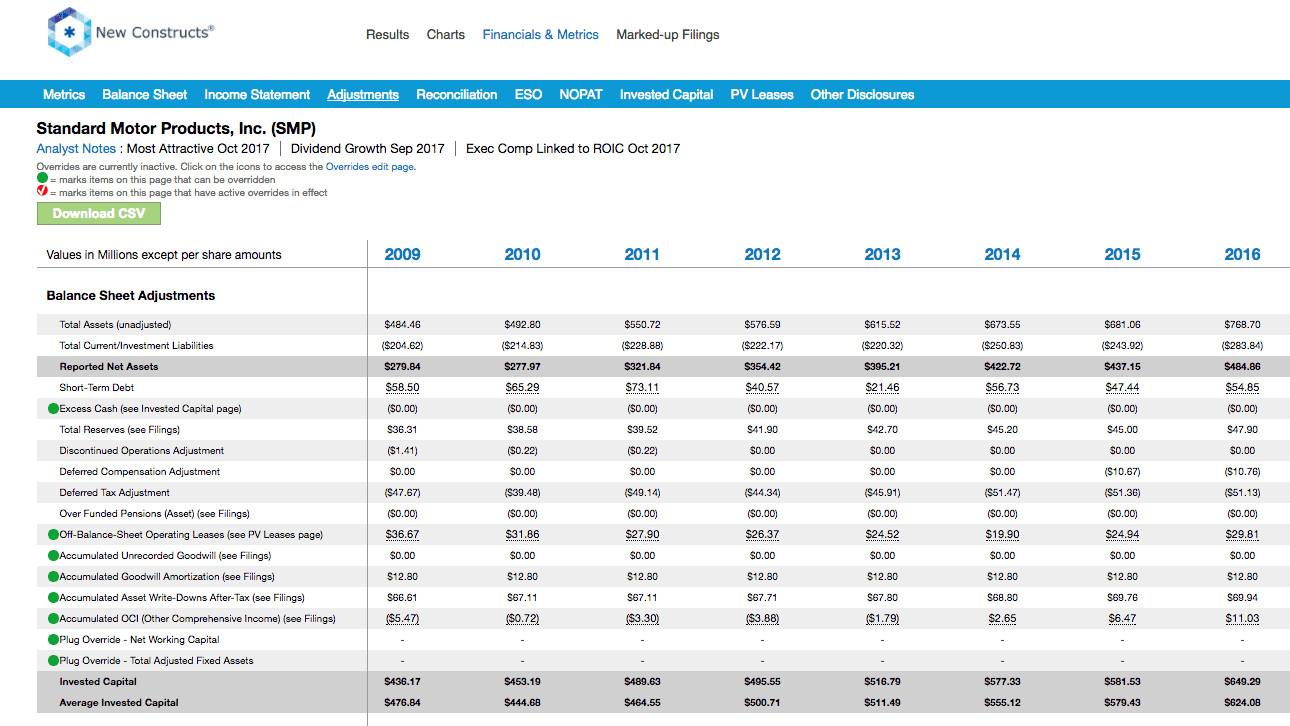Click Short-Term Debt value $65.29 for 2010

(522, 387)
